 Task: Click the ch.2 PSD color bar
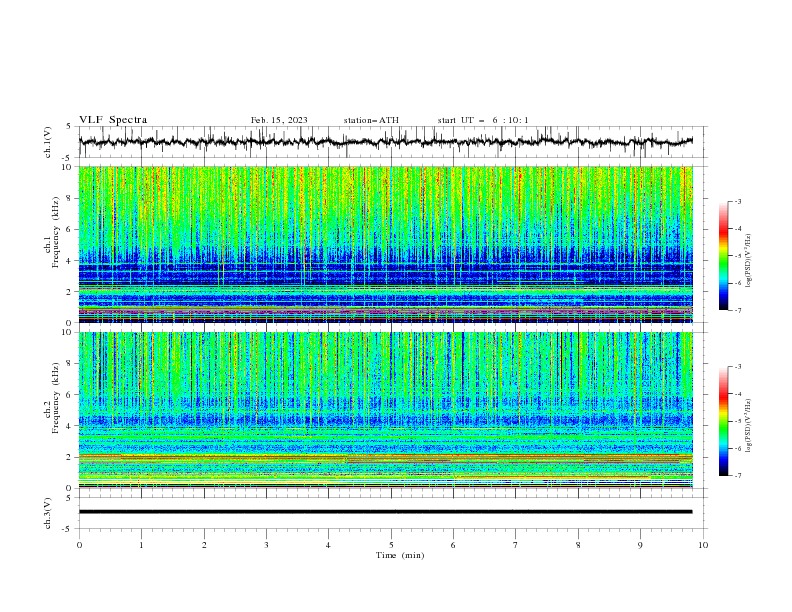click(723, 421)
